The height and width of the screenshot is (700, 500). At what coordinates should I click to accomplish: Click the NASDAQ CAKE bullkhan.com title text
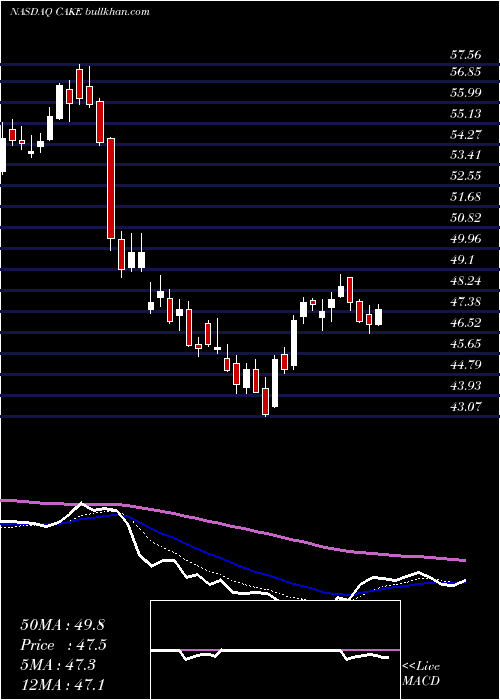pos(79,12)
